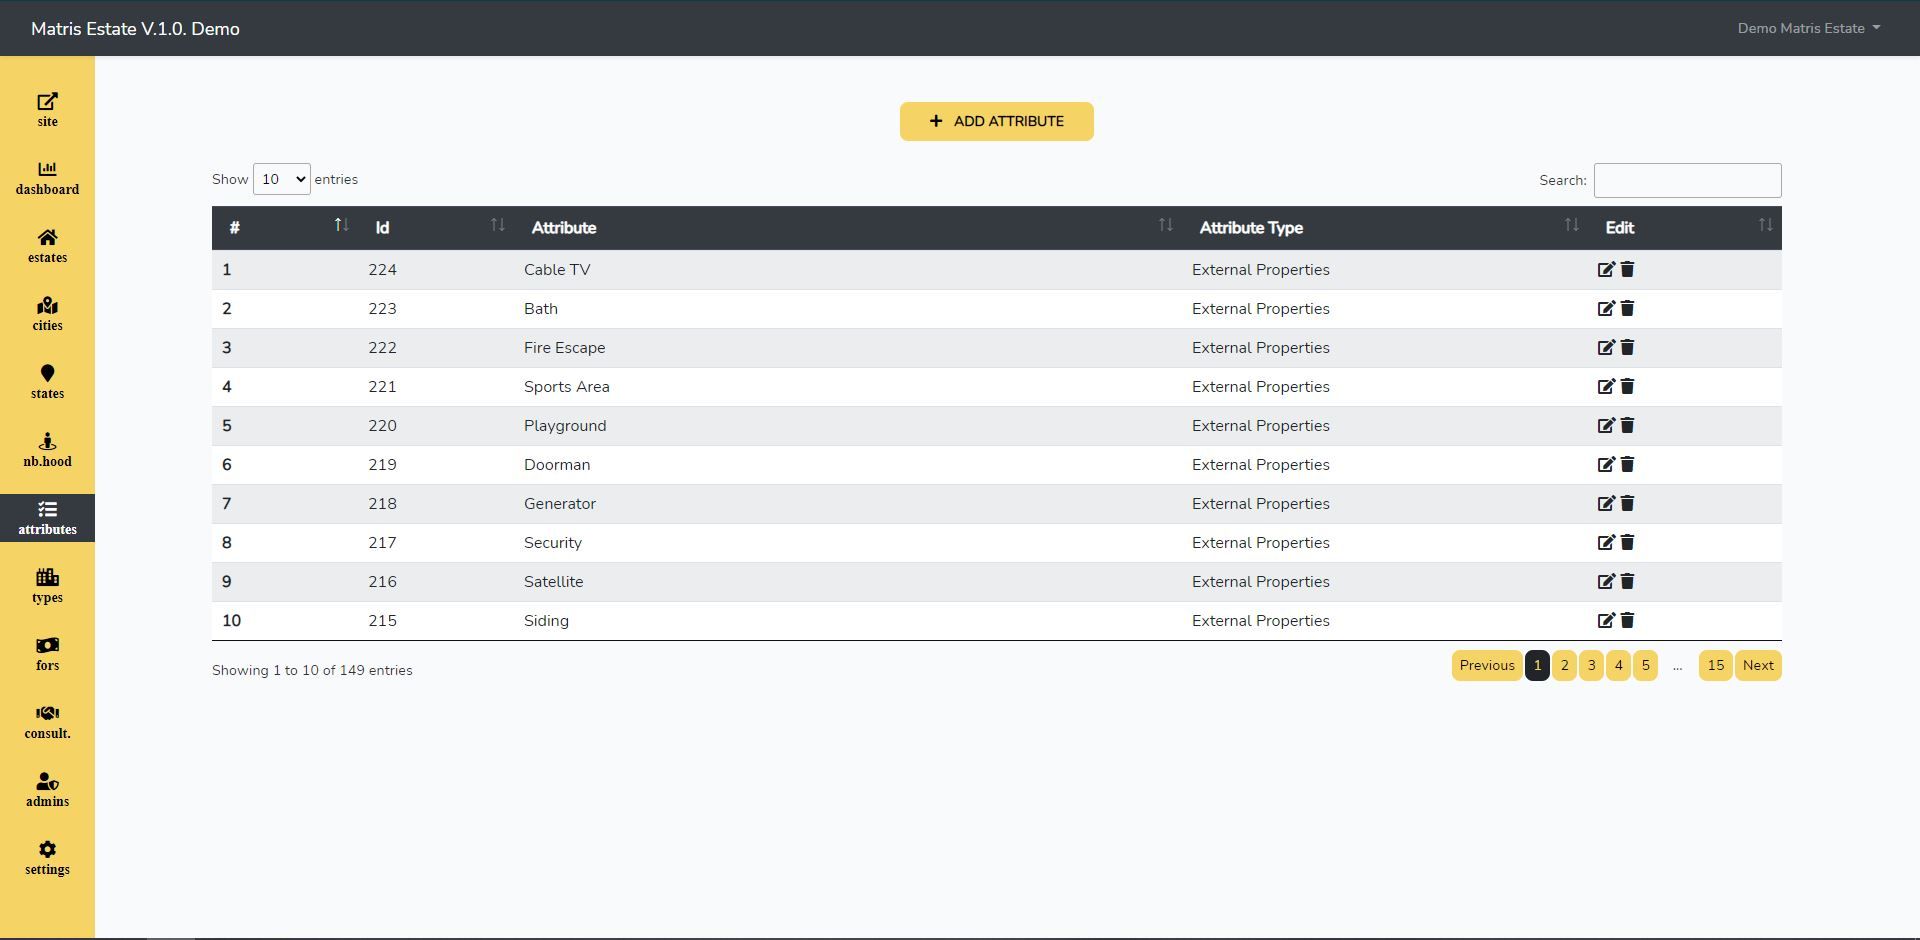Go to the dashboard section

coord(47,178)
